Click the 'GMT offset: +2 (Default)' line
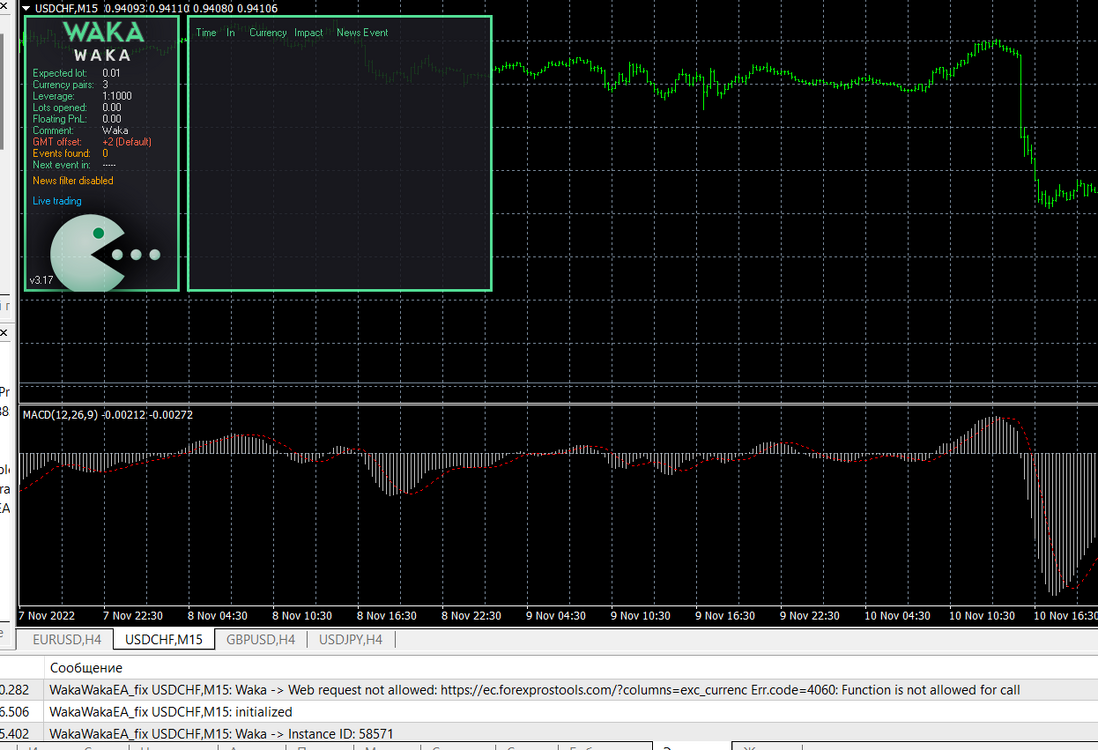 (92, 142)
